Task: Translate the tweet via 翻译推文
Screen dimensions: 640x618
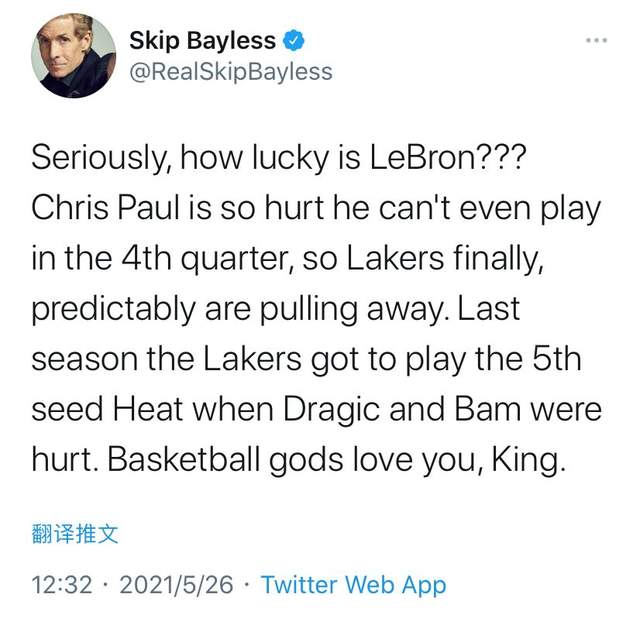Action: [75, 534]
